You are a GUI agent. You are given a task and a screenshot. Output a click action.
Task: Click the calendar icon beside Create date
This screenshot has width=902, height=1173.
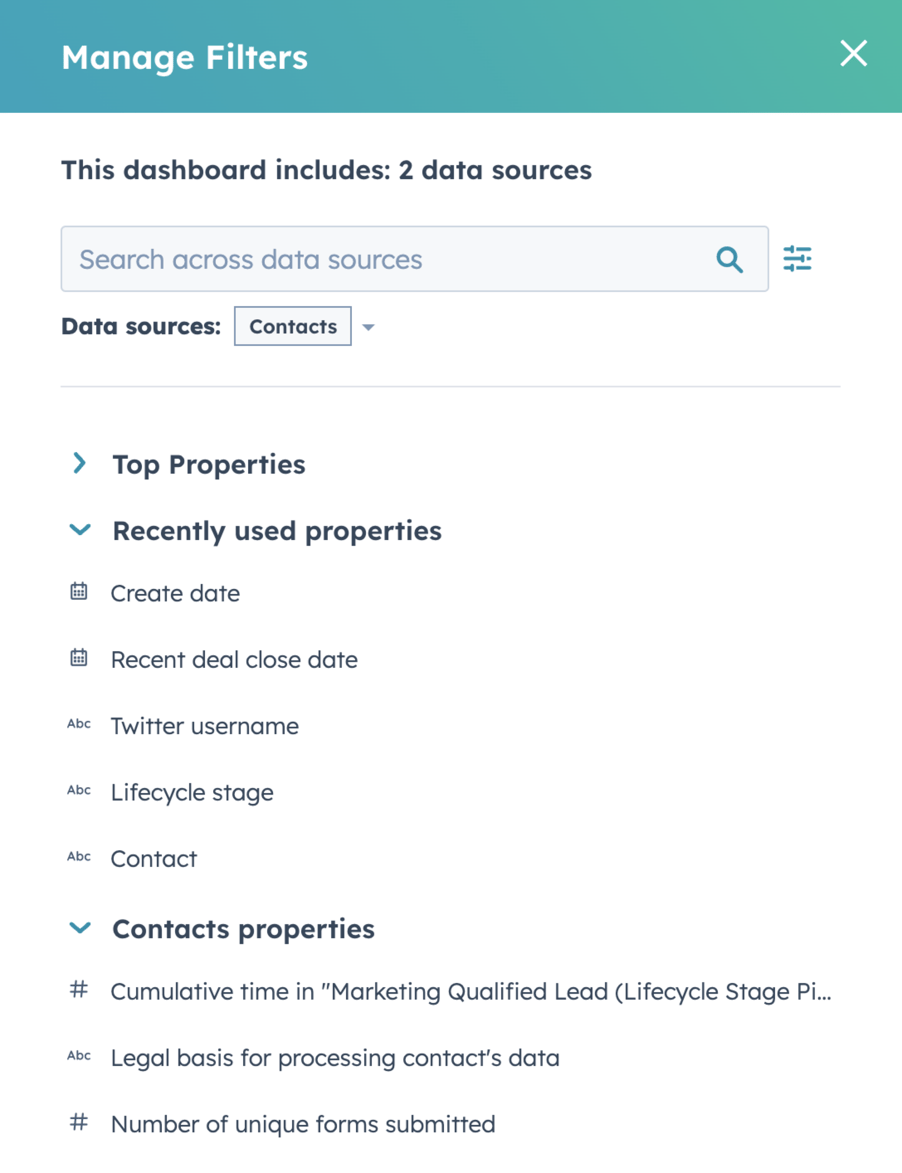[x=79, y=591]
